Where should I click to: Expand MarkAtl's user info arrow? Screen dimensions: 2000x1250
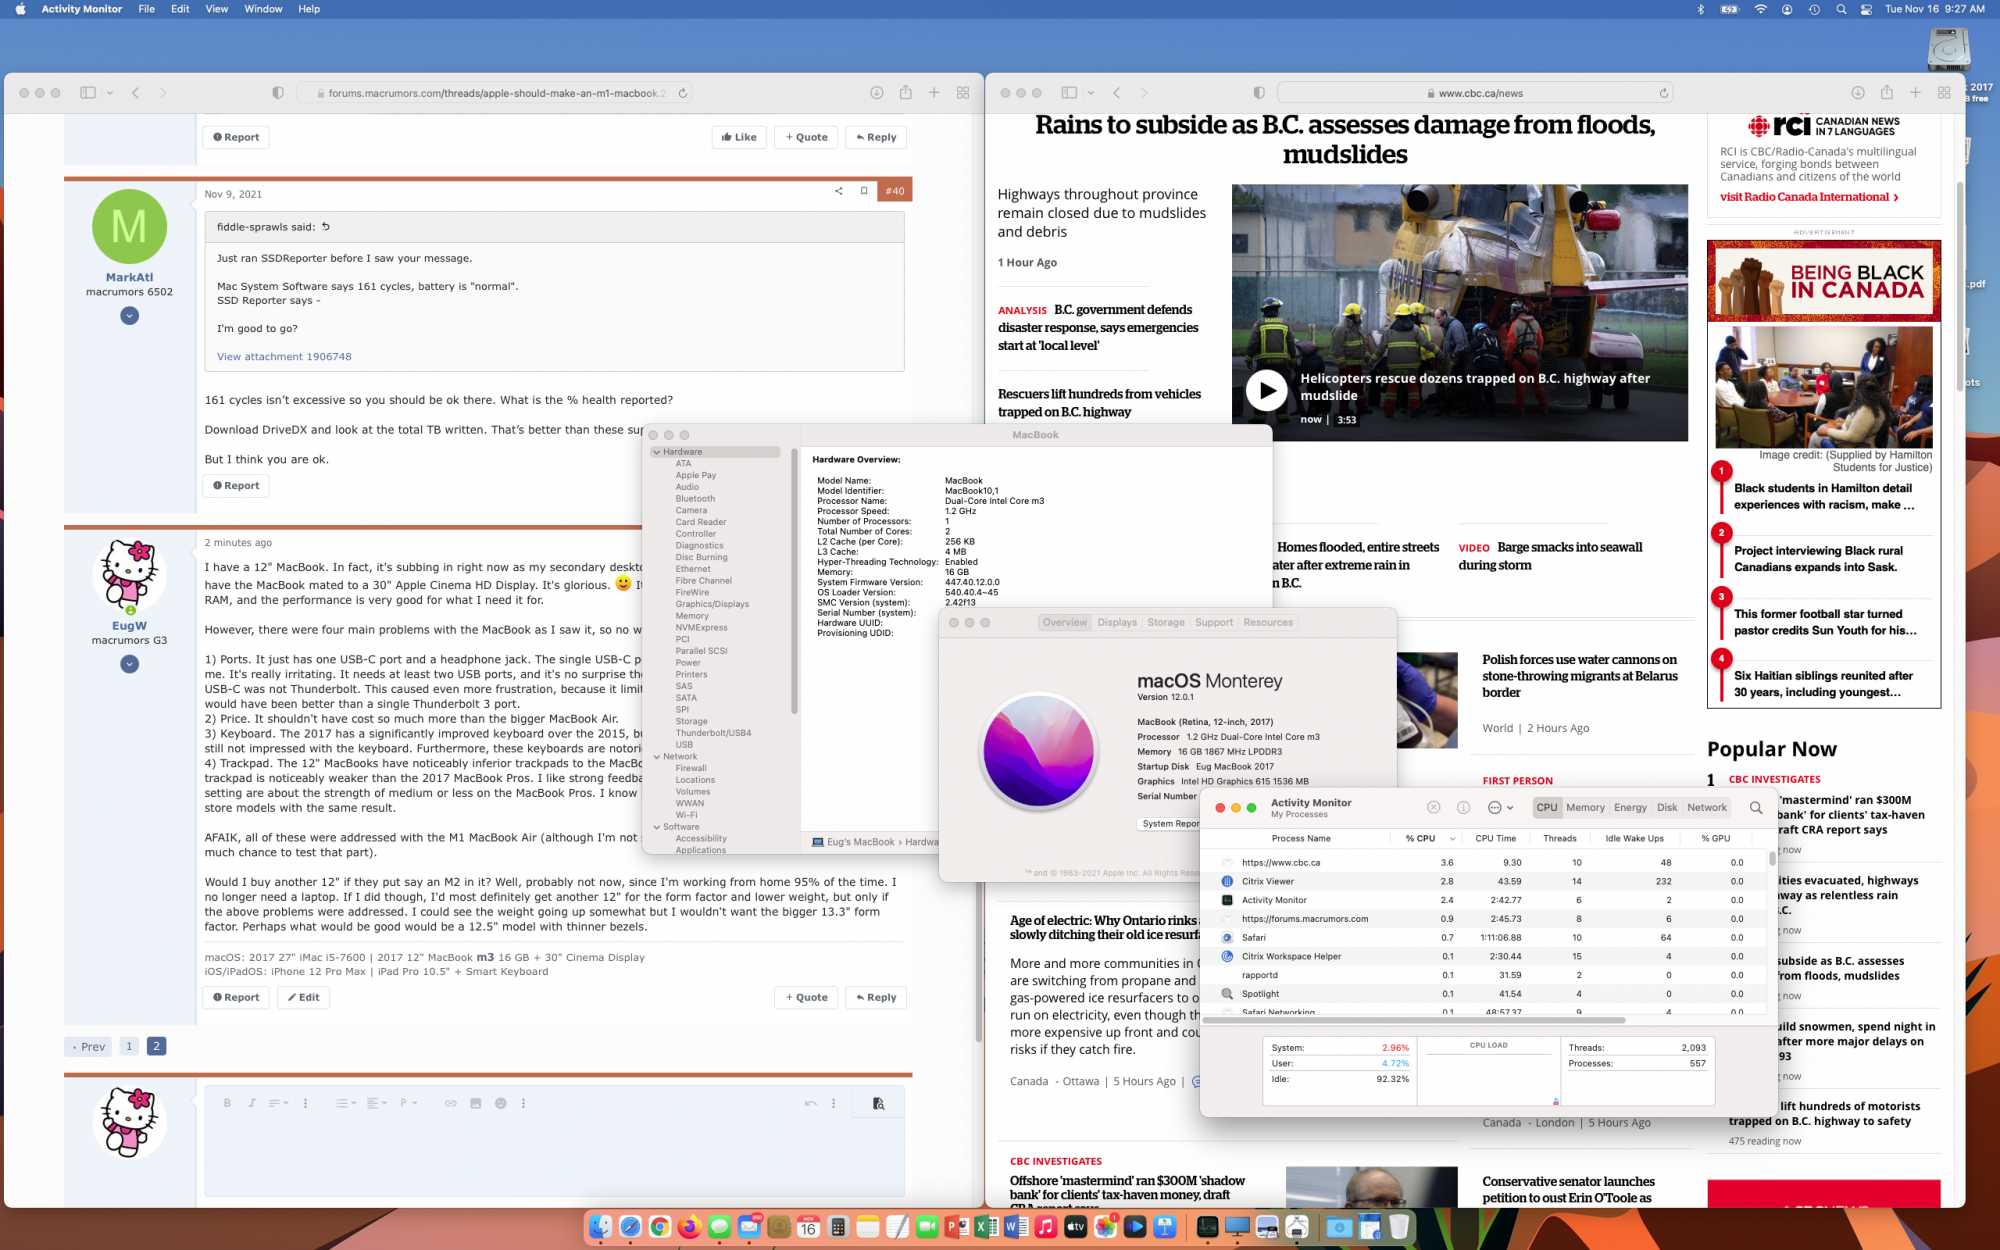pos(129,316)
